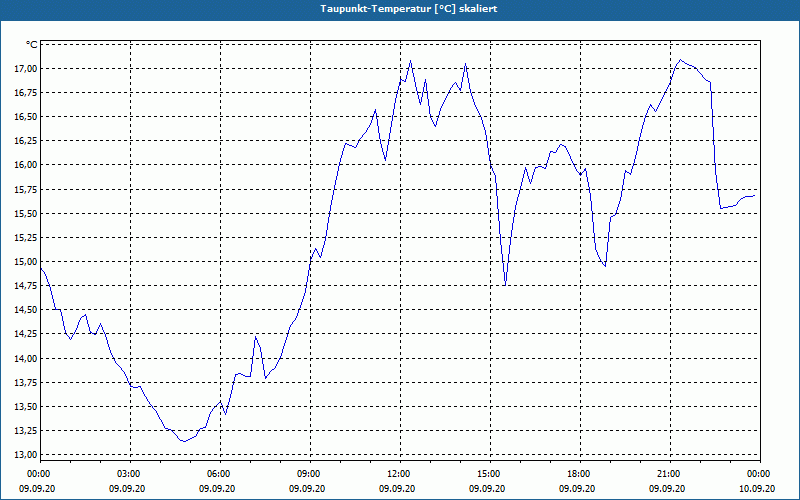Click the 15,25 axis value
800x500 pixels.
pos(27,237)
